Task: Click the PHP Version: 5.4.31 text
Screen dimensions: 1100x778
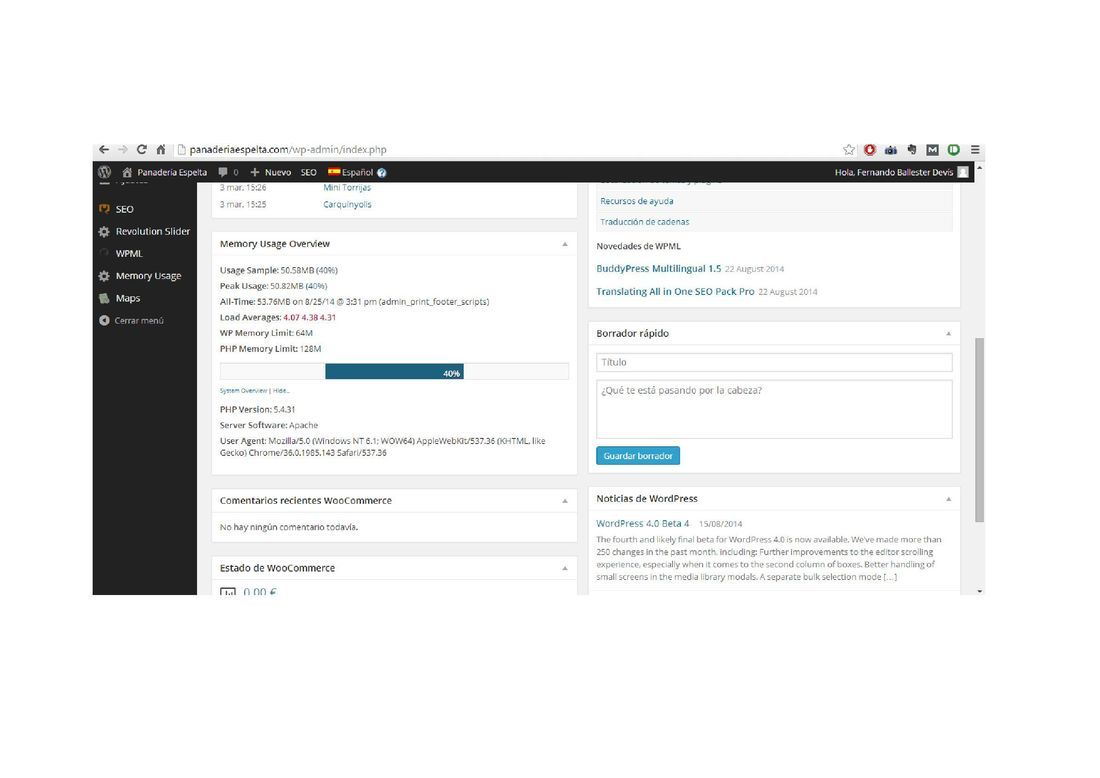Action: pyautogui.click(x=257, y=410)
